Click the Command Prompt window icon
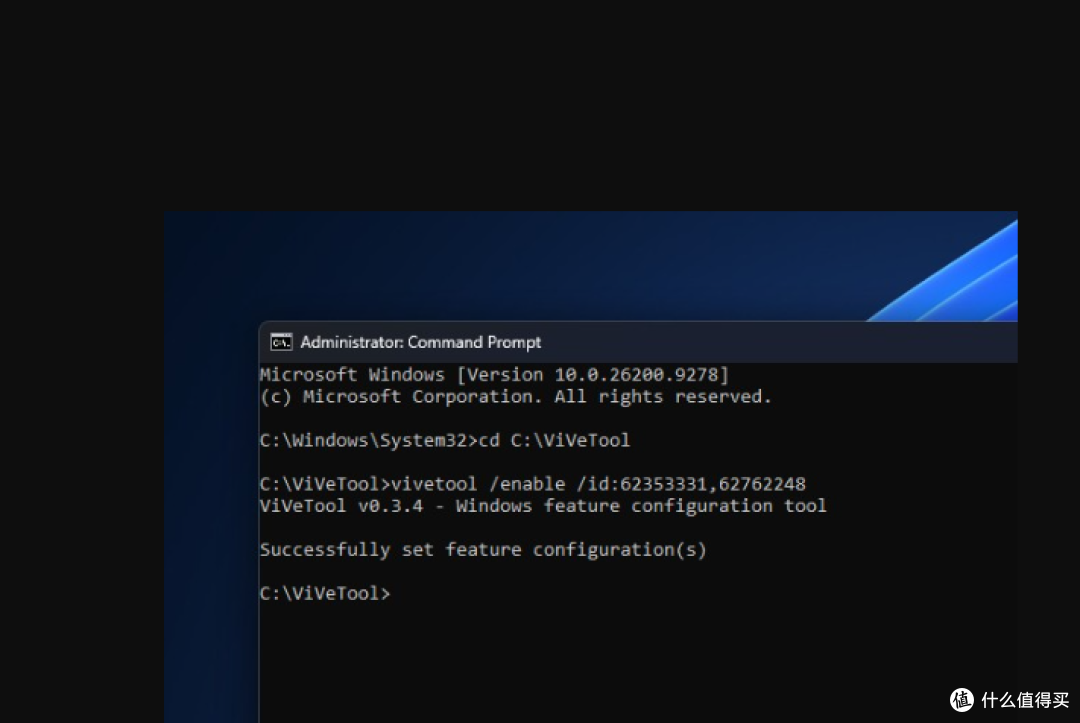The height and width of the screenshot is (723, 1080). point(281,342)
